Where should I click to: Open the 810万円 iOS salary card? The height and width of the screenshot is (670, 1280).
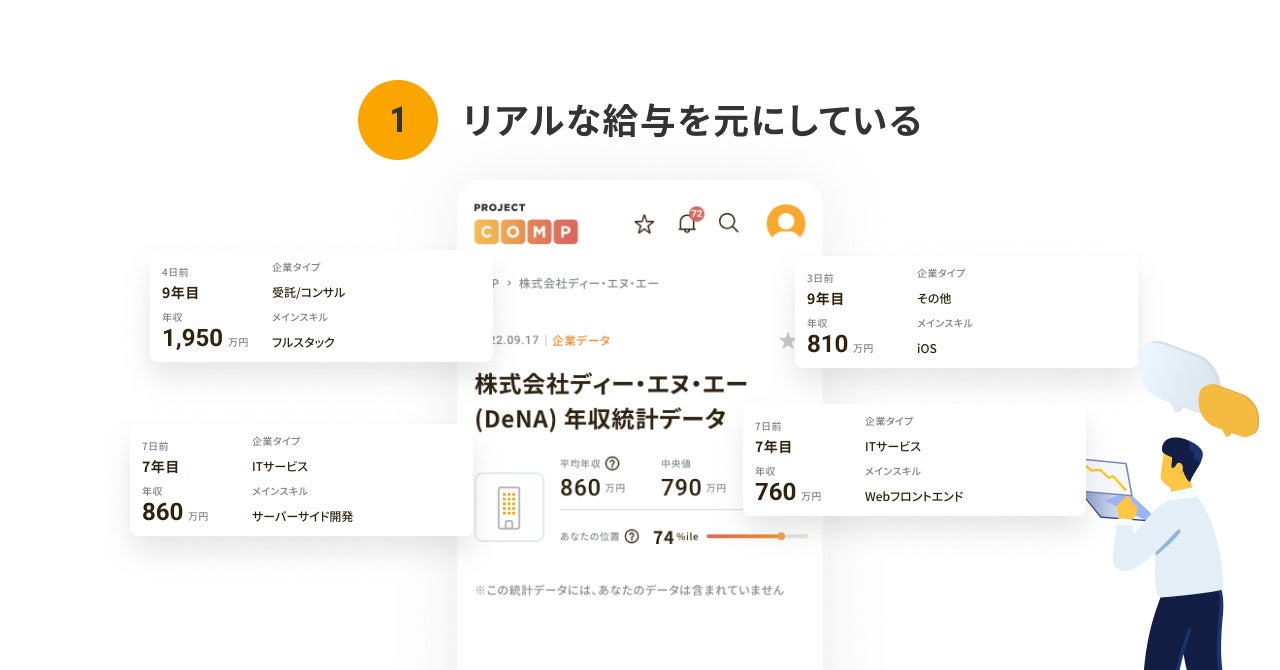tap(965, 311)
